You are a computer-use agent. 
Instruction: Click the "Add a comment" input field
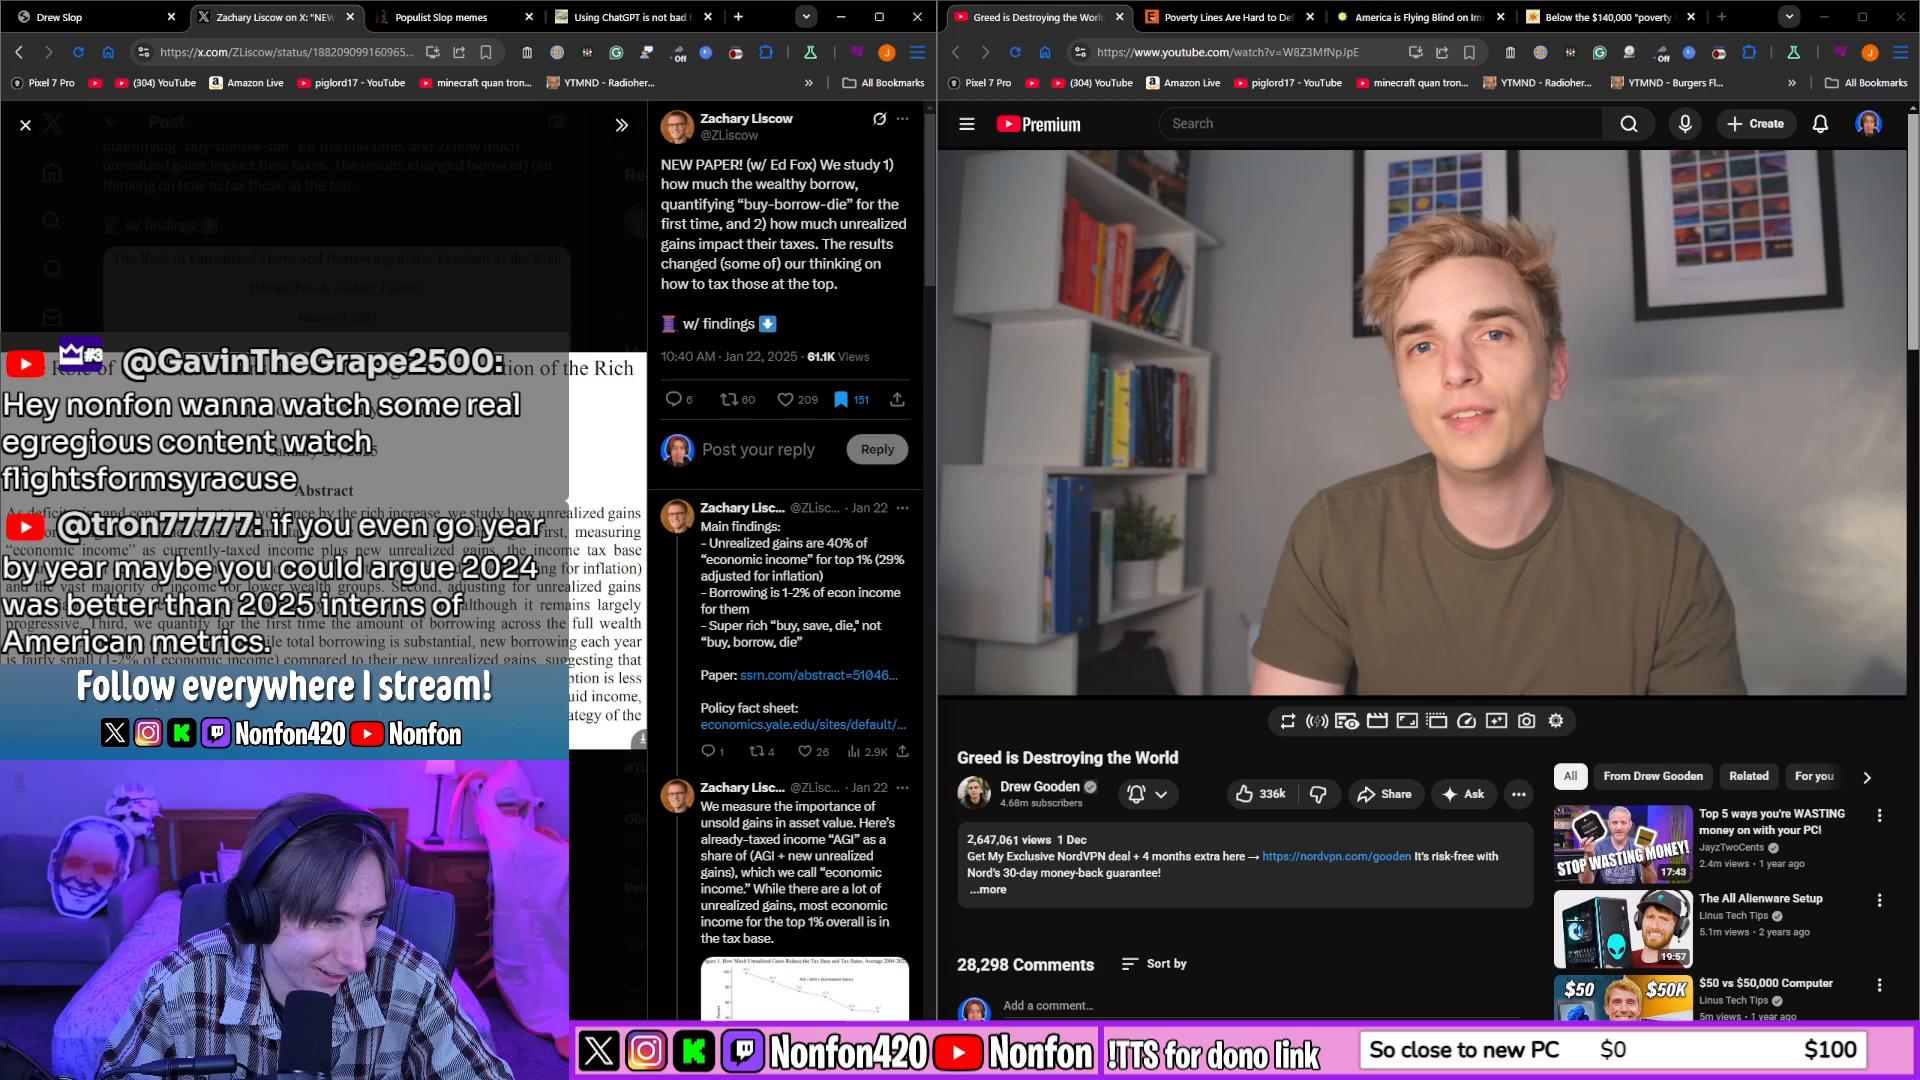tap(1100, 1006)
